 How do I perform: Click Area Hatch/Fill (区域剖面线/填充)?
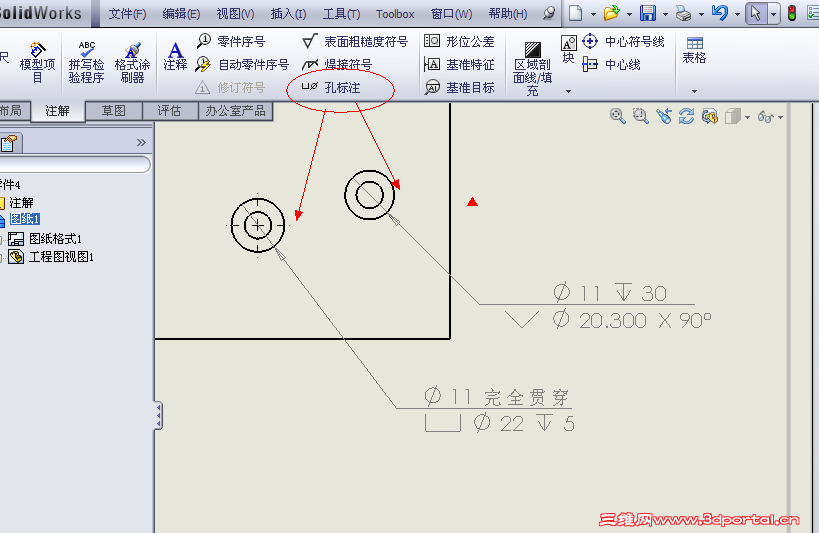pos(532,69)
